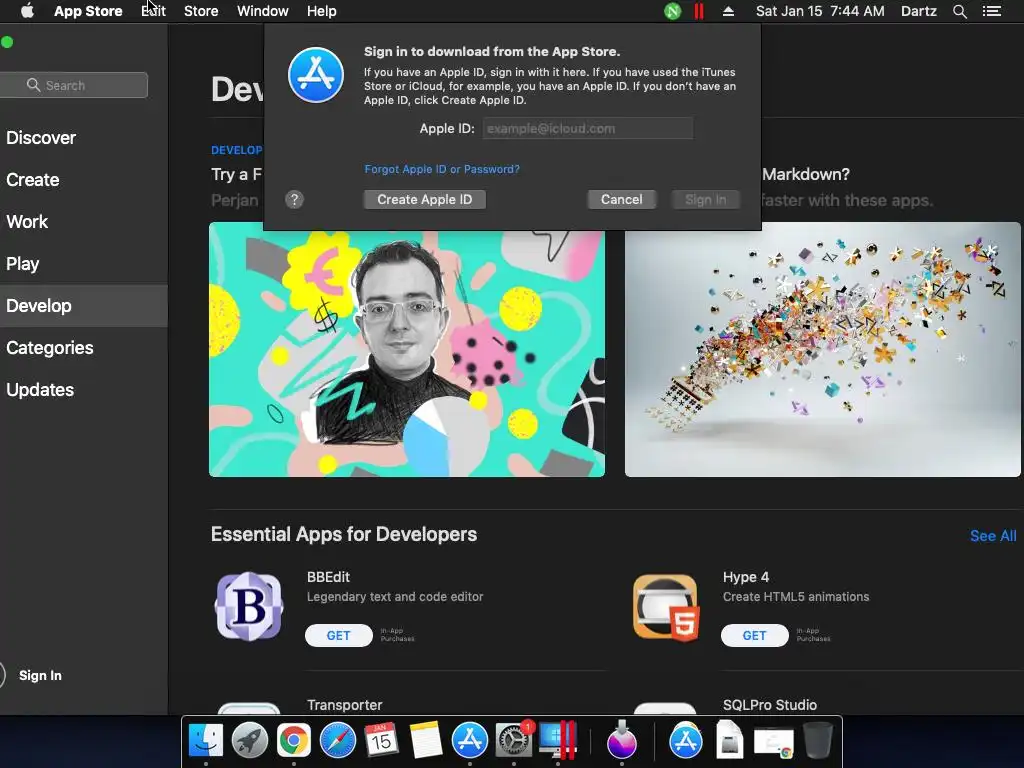Click the App Store dock icon right of the second divider

click(685, 740)
